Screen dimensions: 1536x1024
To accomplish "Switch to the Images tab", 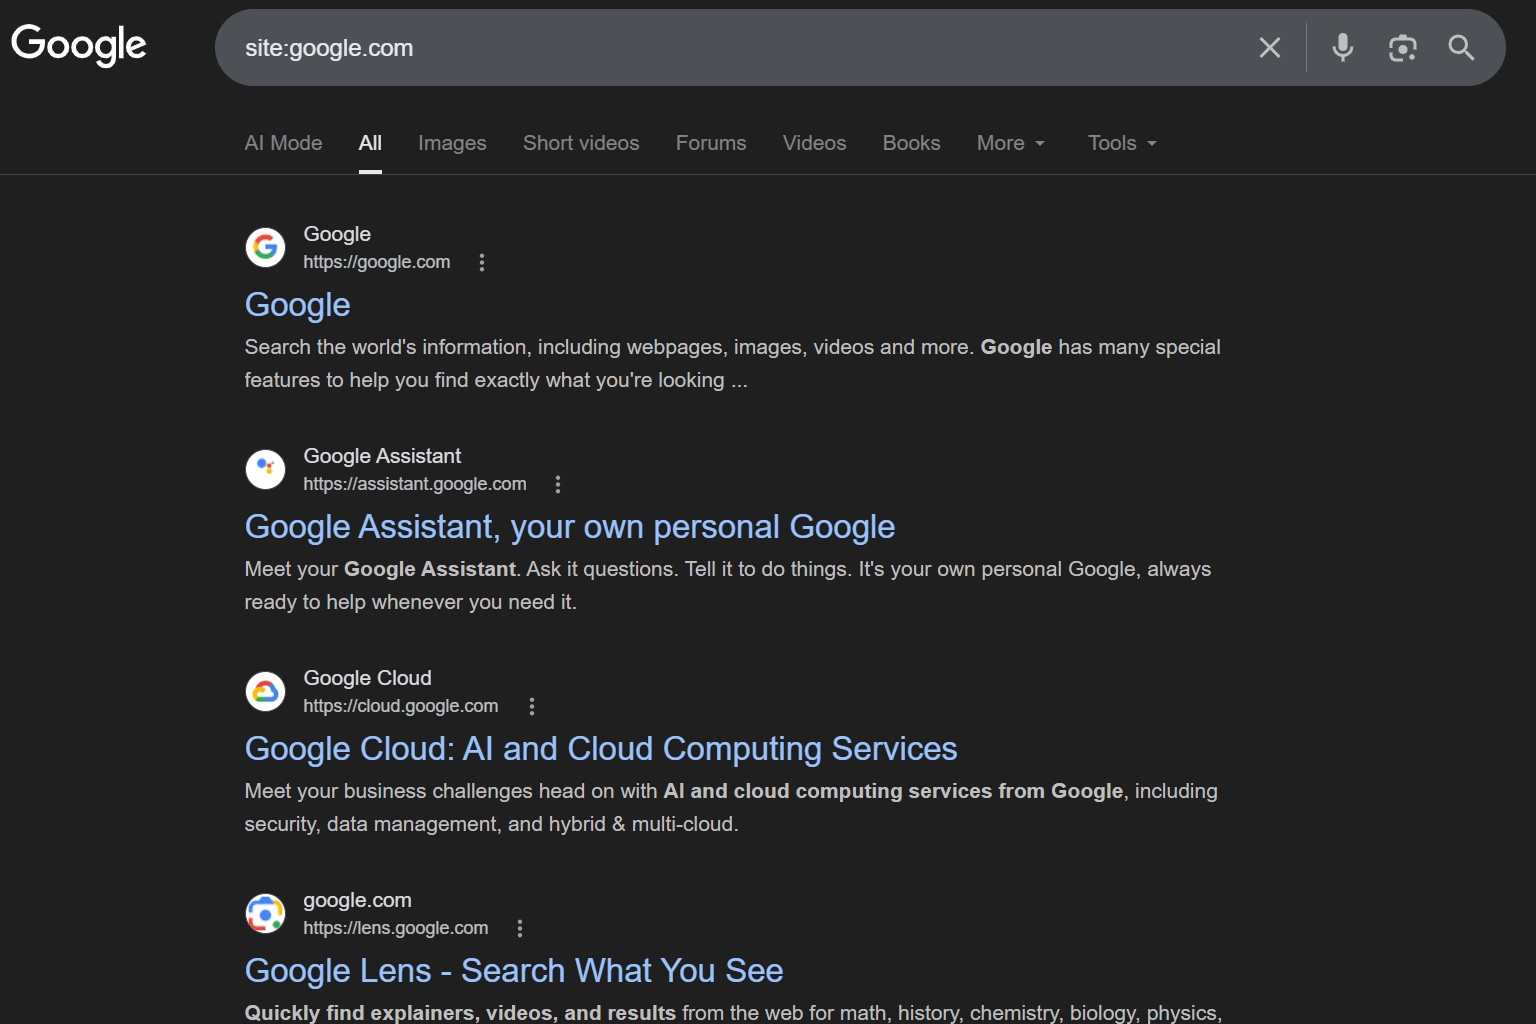I will 452,143.
